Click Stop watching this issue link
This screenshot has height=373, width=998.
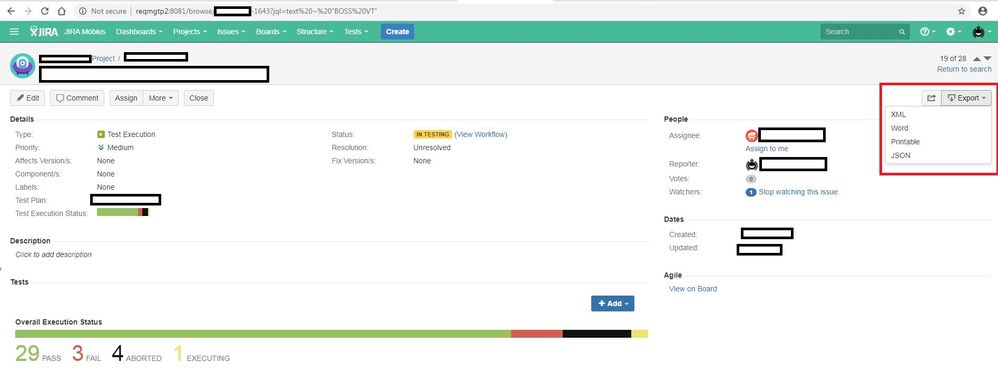[798, 192]
